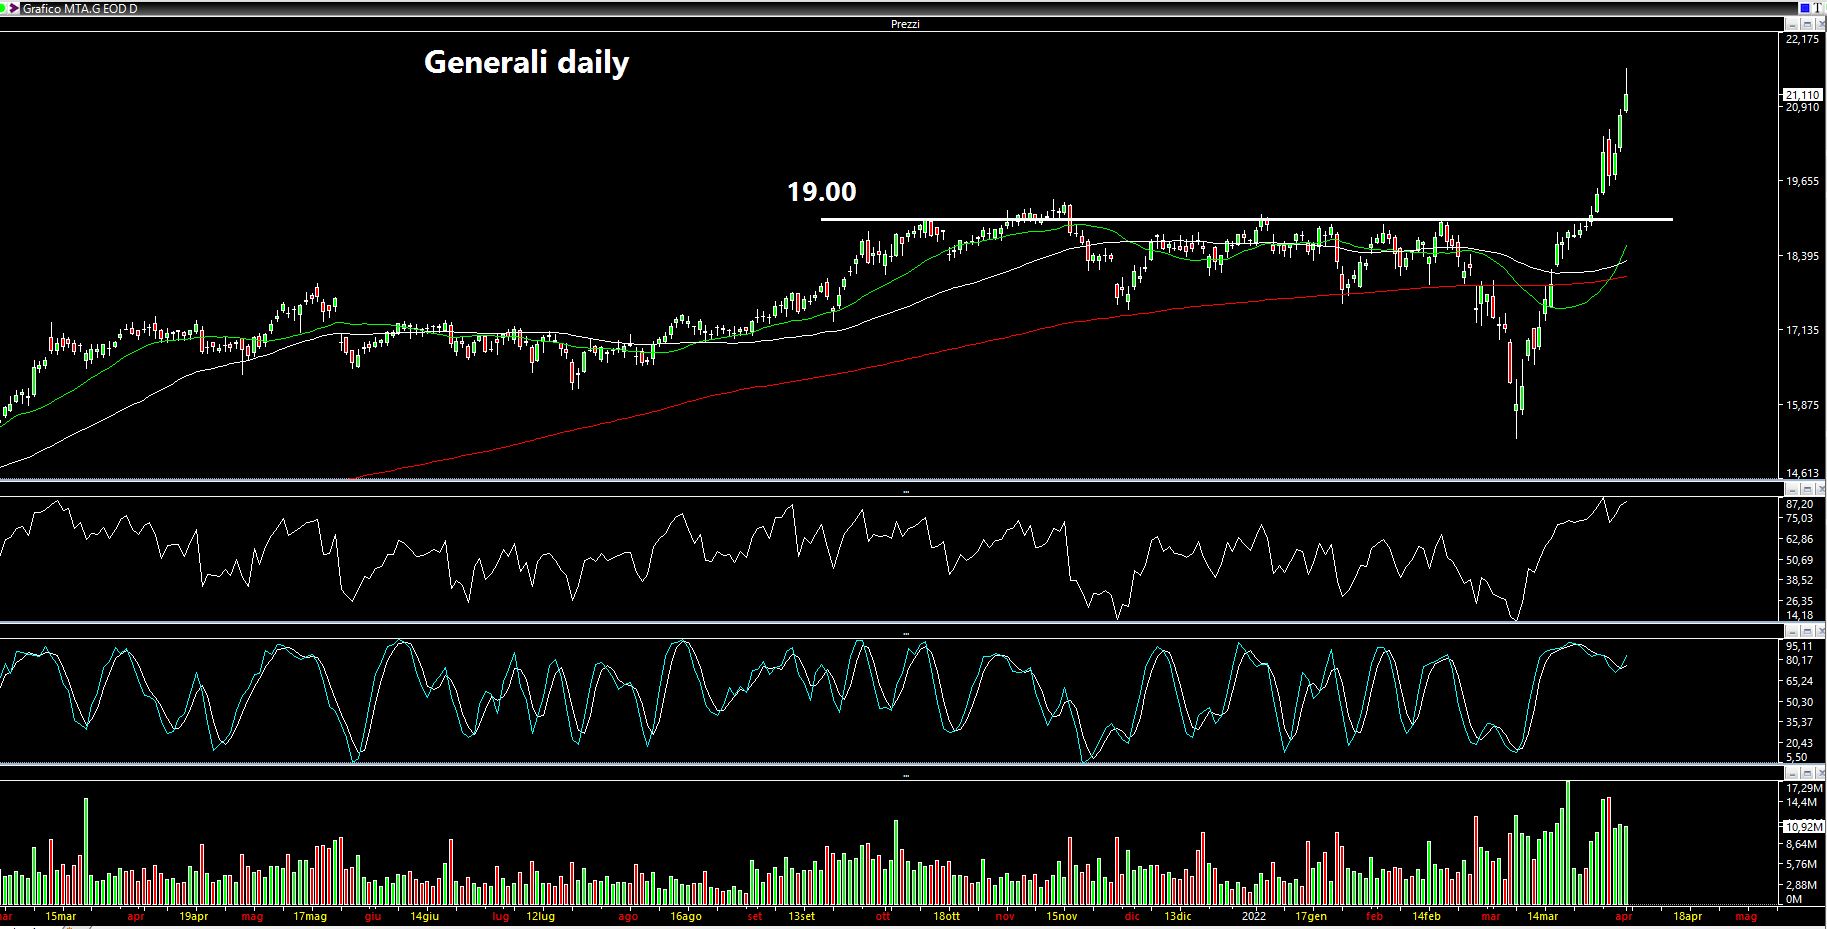
Task: Minimize the volume histogram panel
Action: (x=1793, y=773)
